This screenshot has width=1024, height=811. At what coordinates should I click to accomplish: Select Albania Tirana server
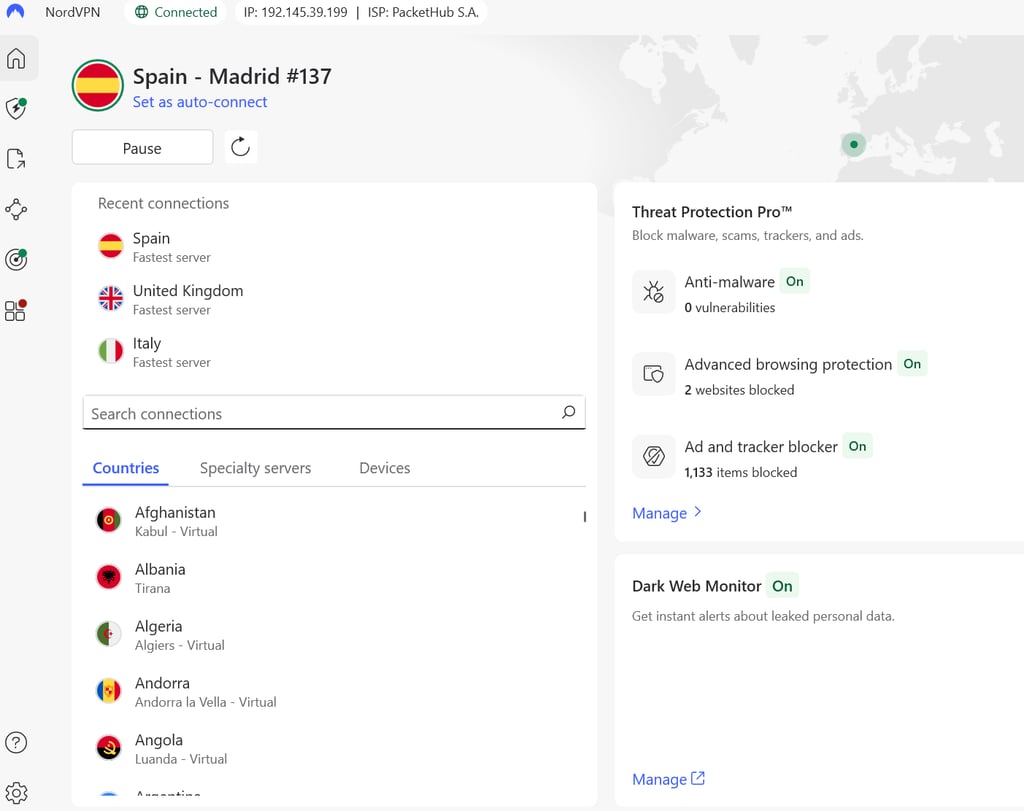(x=334, y=578)
